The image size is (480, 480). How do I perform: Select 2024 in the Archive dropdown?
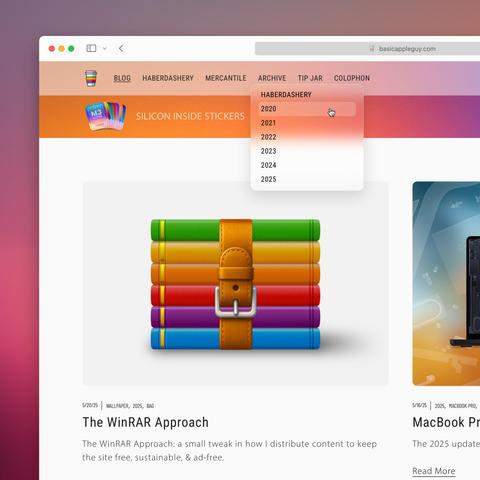pyautogui.click(x=268, y=165)
